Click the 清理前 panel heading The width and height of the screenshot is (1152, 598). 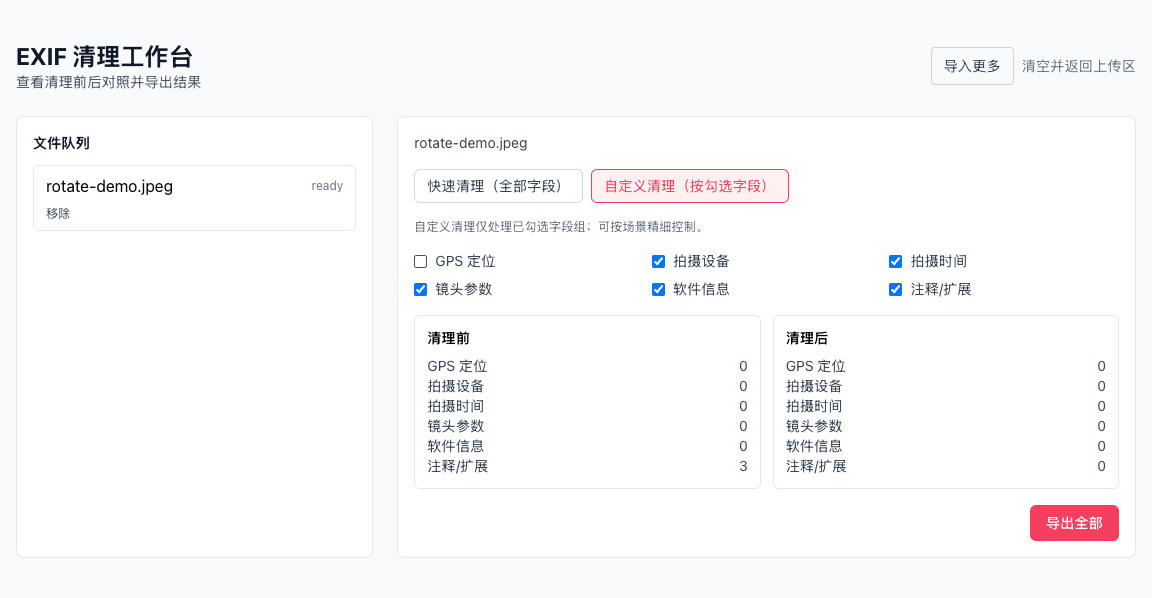[446, 338]
